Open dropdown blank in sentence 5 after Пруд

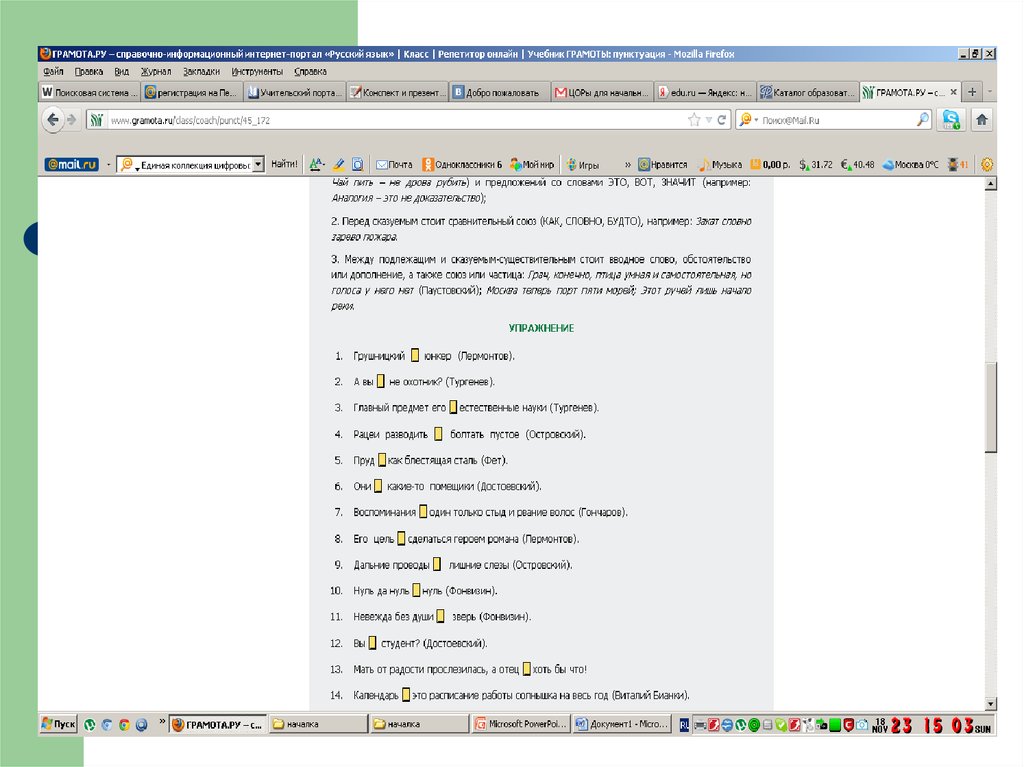pyautogui.click(x=381, y=460)
